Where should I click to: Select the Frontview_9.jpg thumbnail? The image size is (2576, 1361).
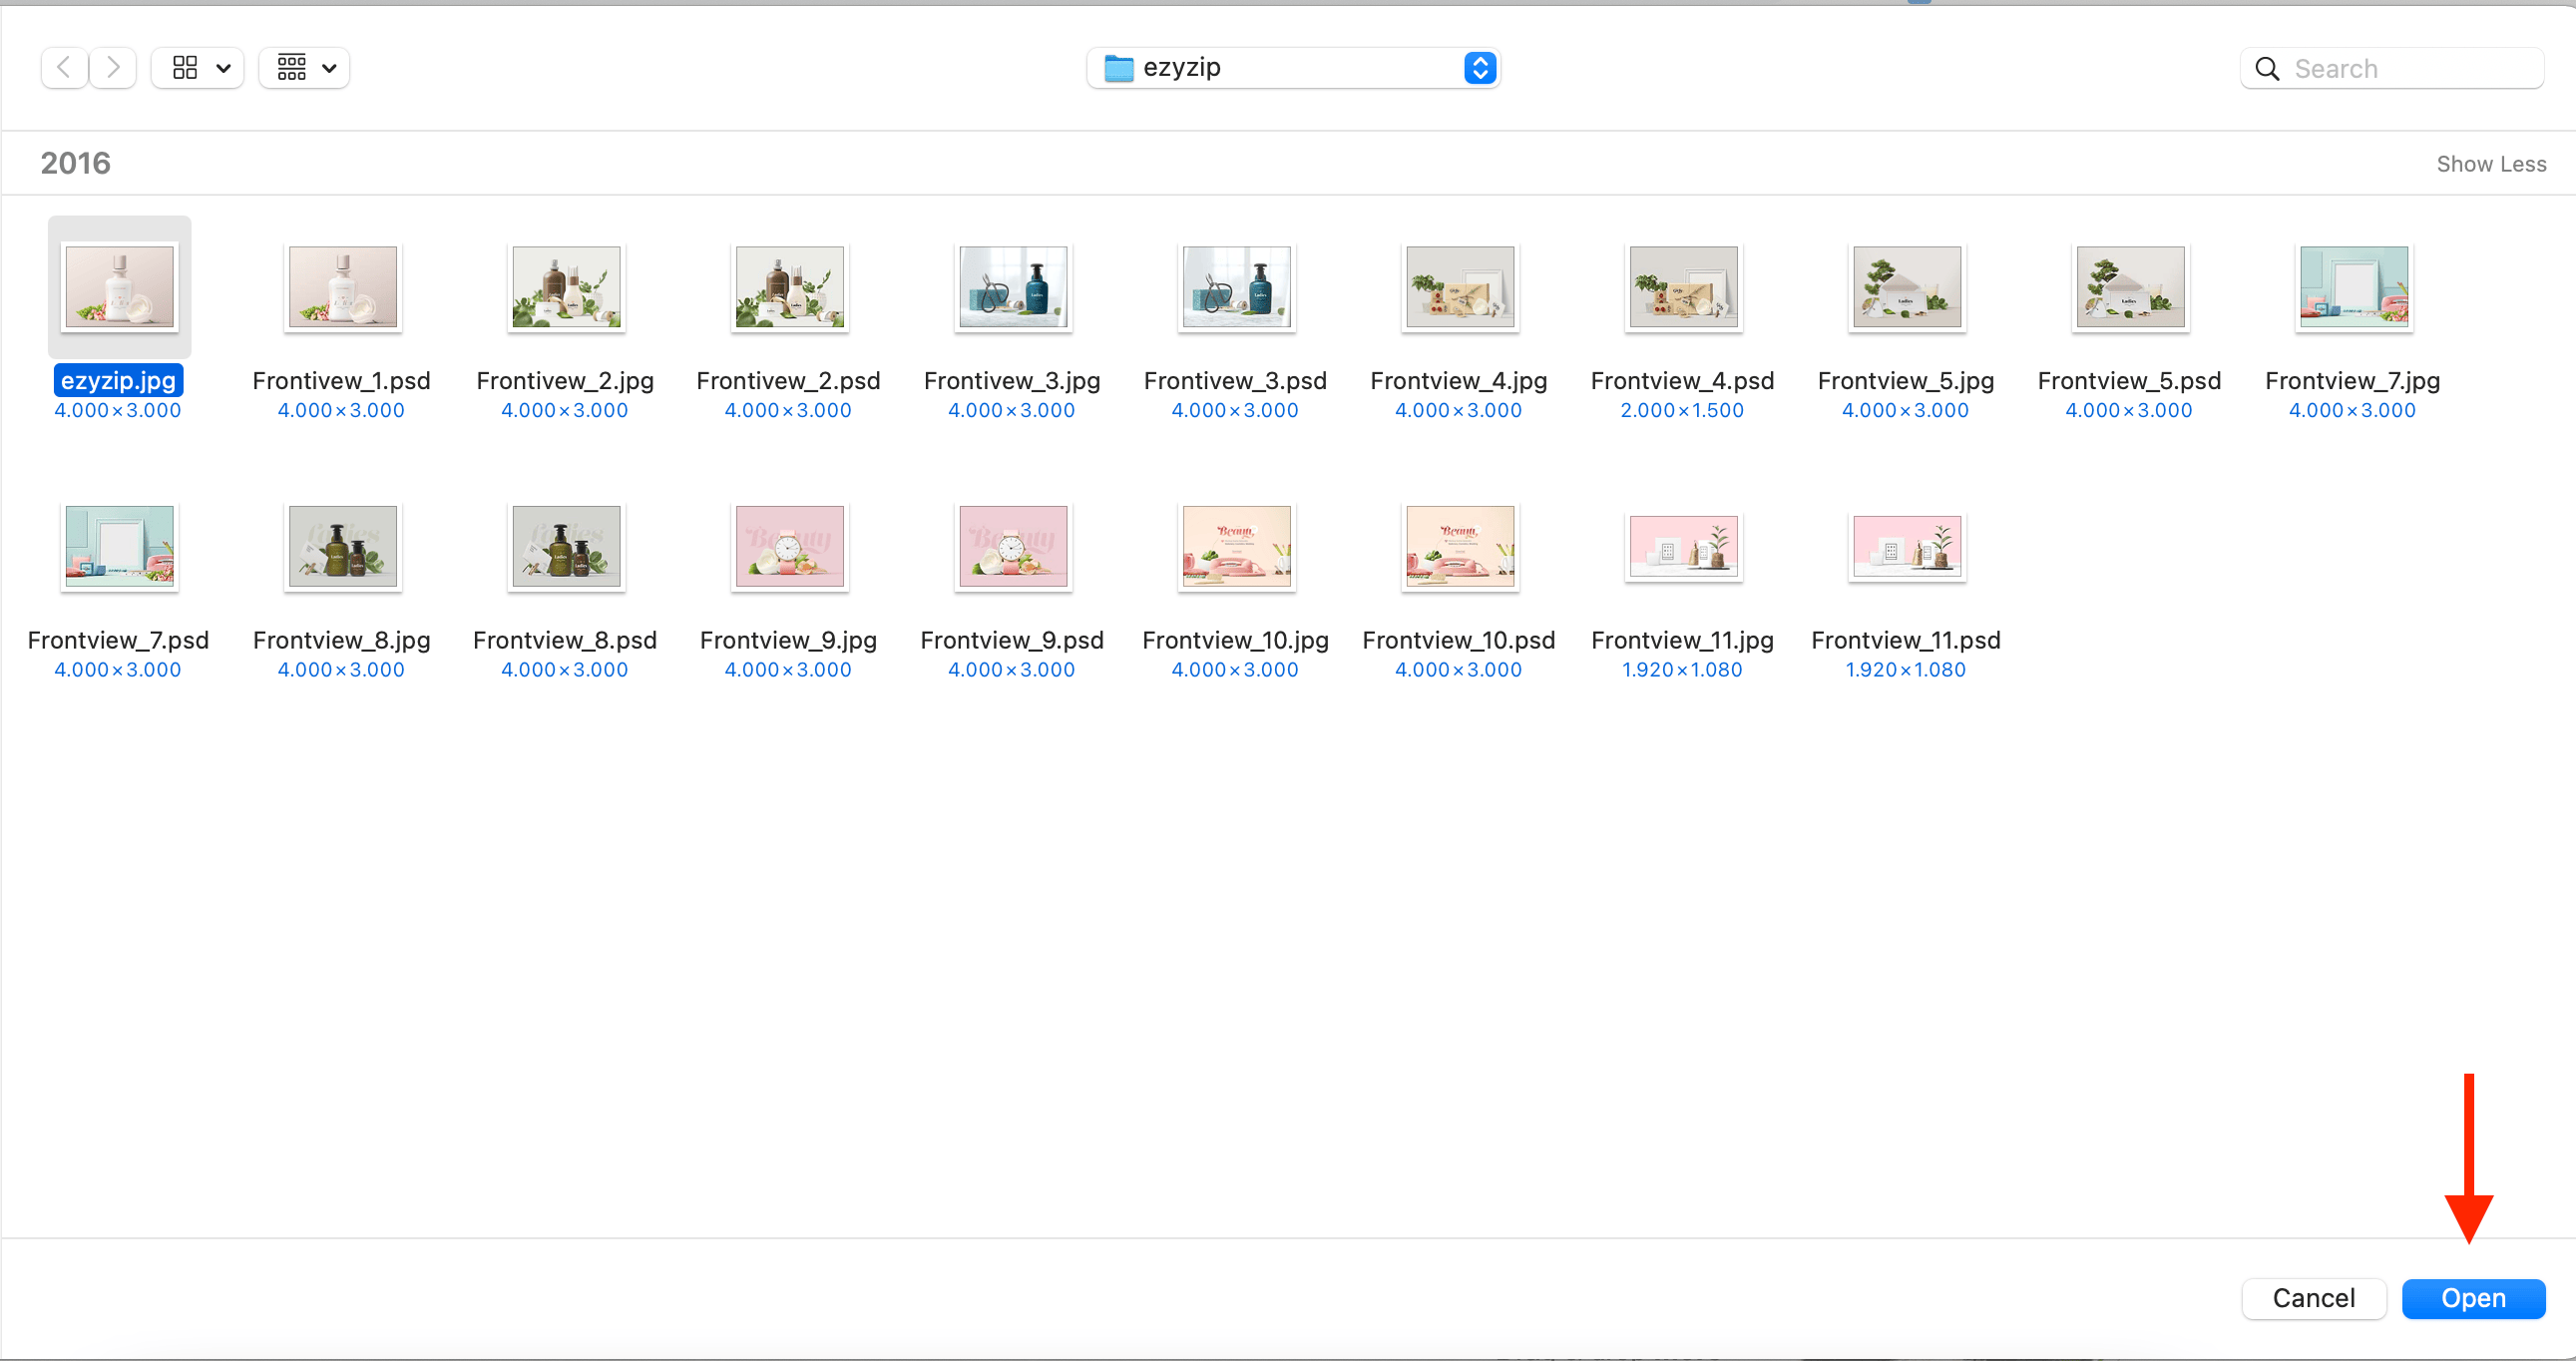tap(789, 547)
